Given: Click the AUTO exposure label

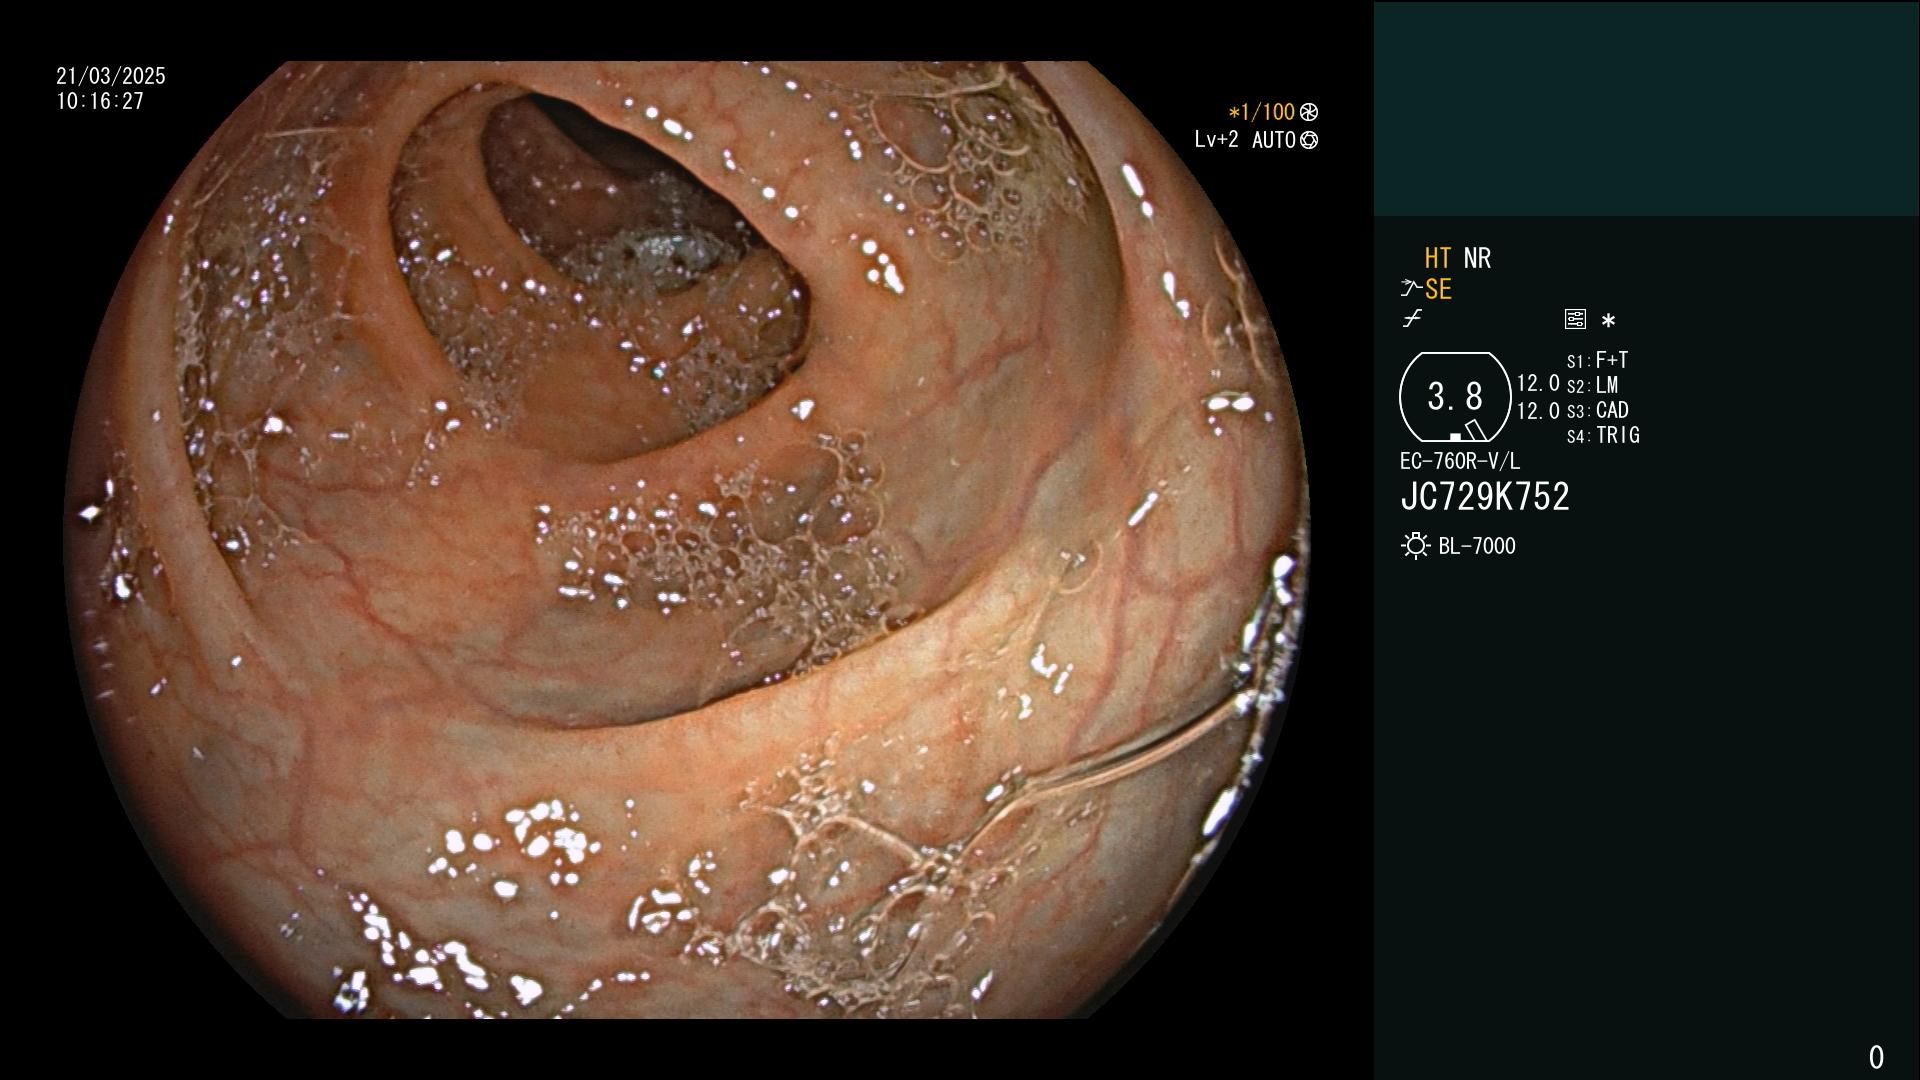Looking at the screenshot, I should click(x=1273, y=140).
